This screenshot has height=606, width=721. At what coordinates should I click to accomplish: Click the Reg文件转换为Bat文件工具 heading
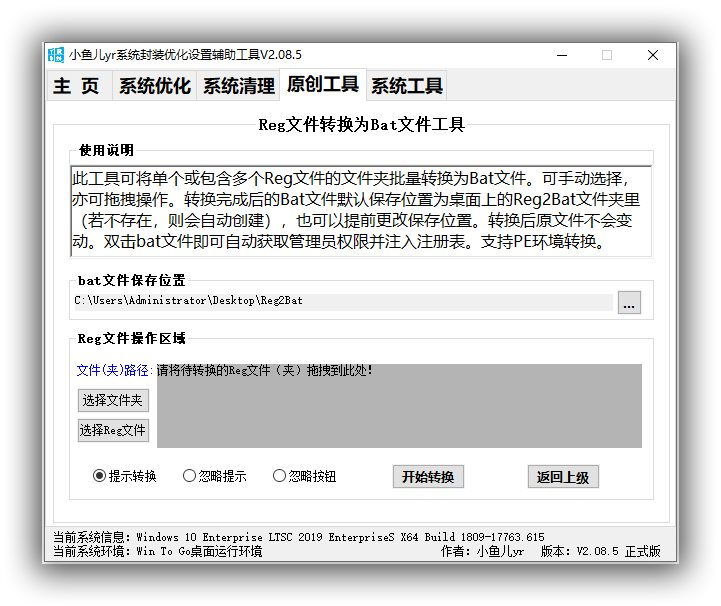(x=361, y=125)
